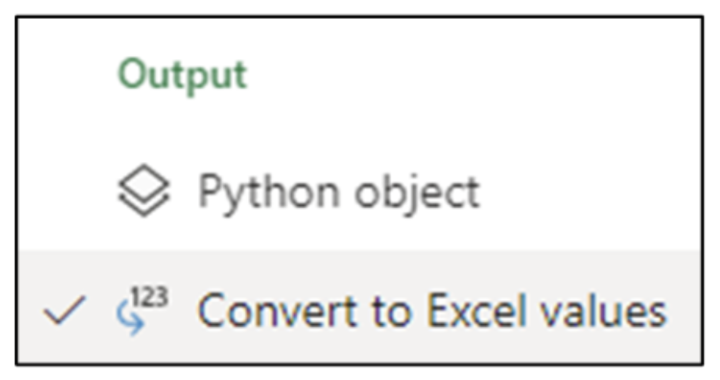The image size is (720, 380).
Task: Uncheck the tick mark on Excel values row
Action: click(64, 310)
